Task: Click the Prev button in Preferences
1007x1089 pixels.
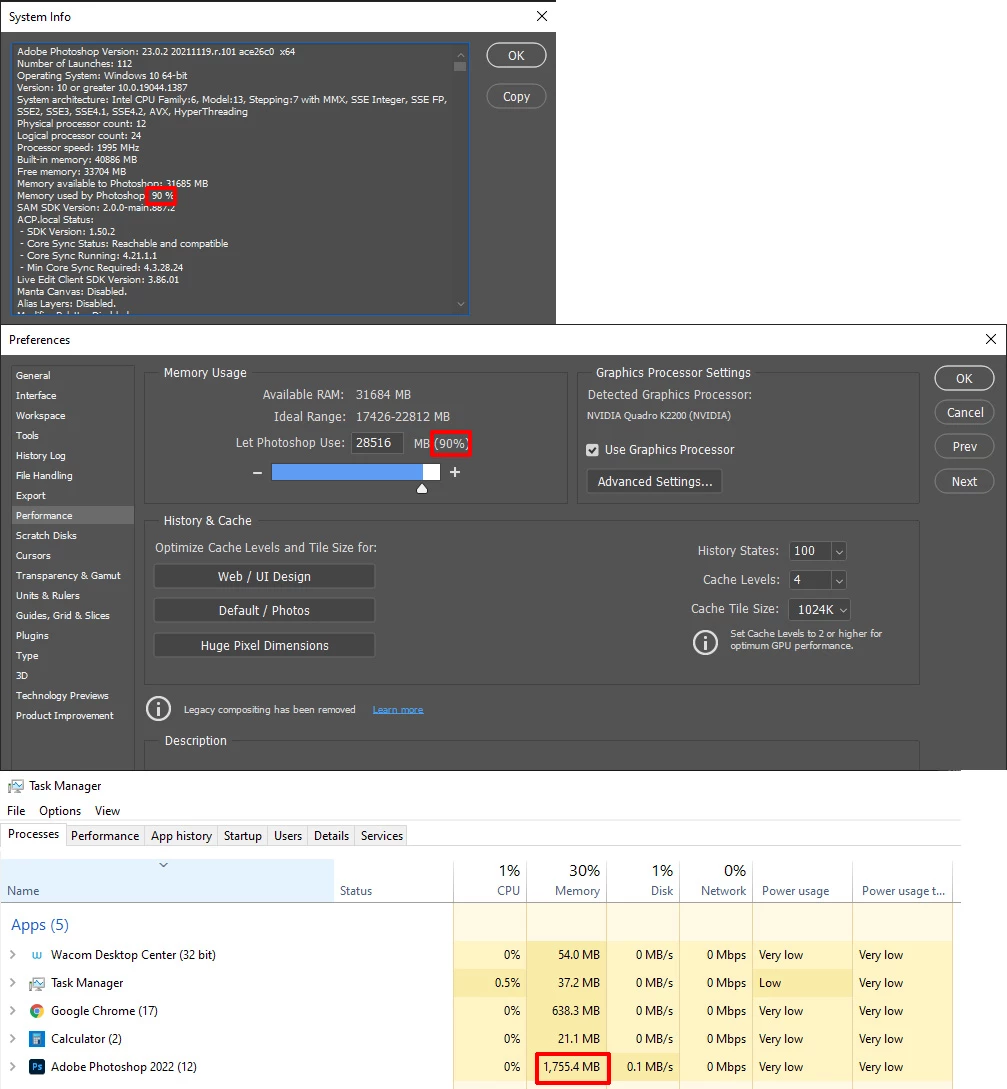Action: click(x=964, y=447)
